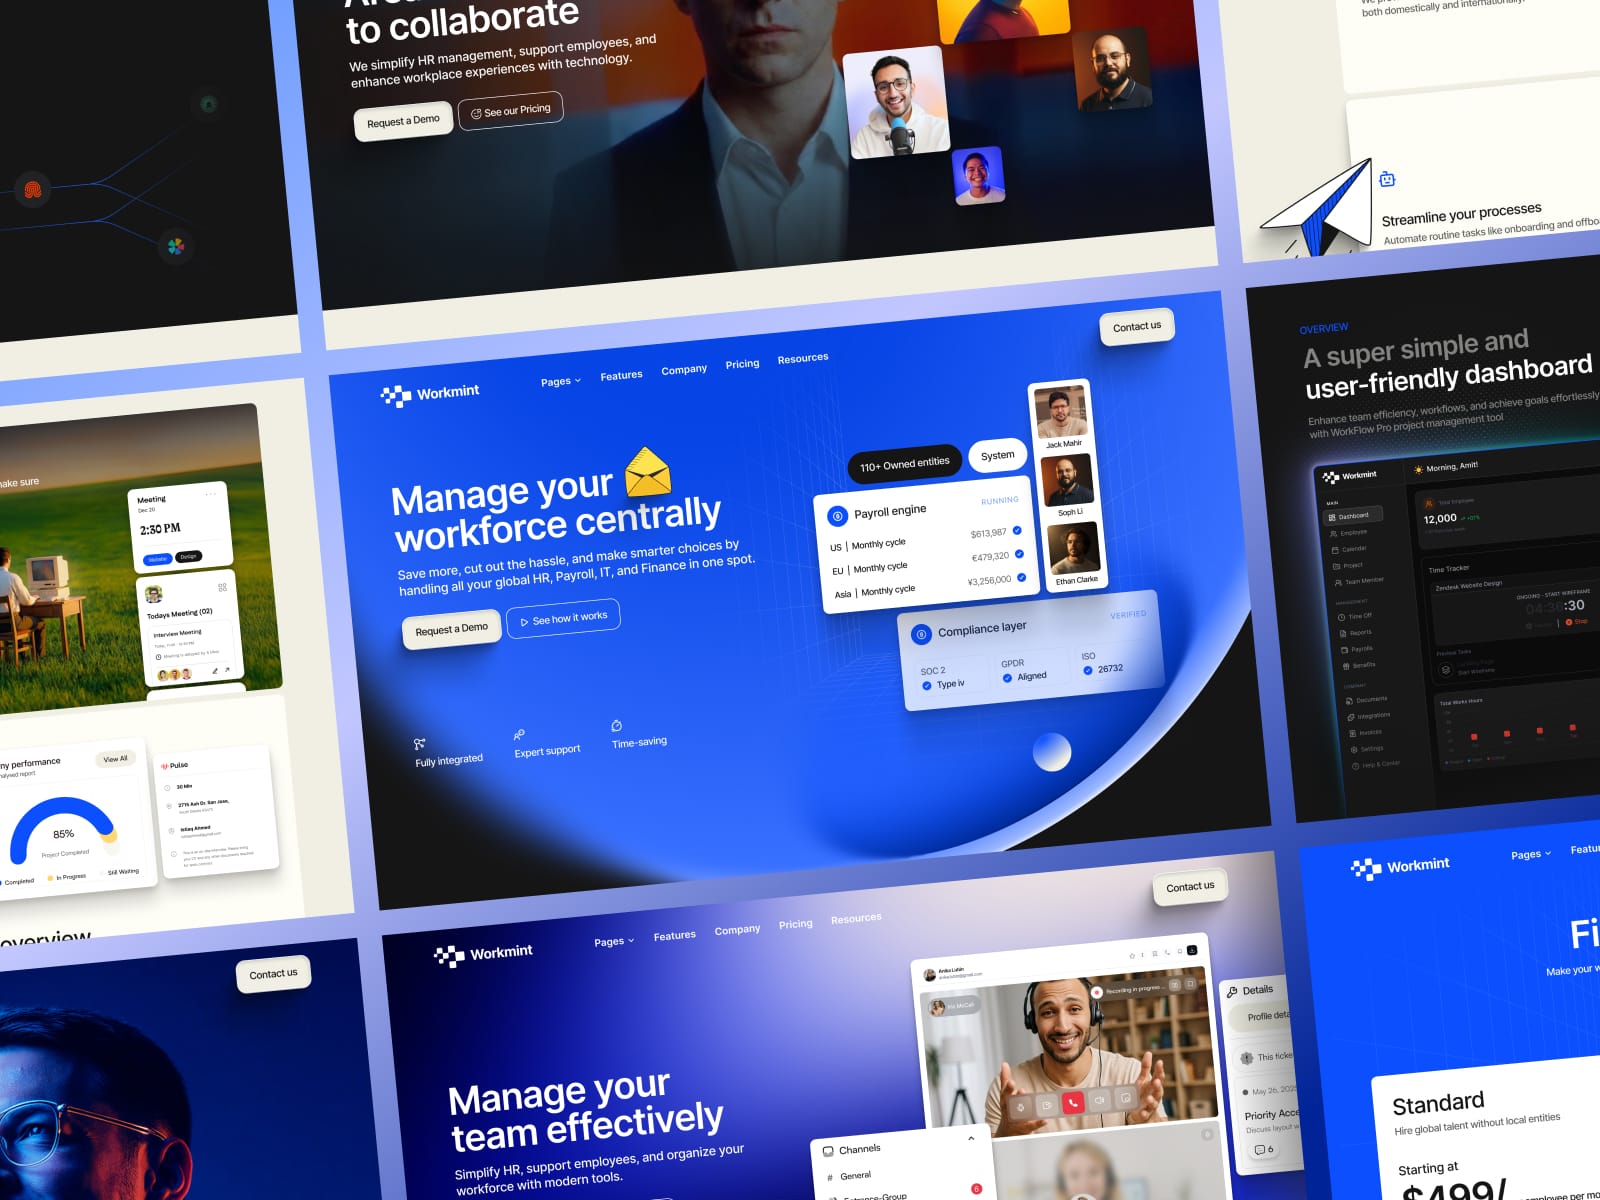1600x1200 pixels.
Task: Open Pages dropdown beside the Standard plan
Action: [x=1530, y=854]
